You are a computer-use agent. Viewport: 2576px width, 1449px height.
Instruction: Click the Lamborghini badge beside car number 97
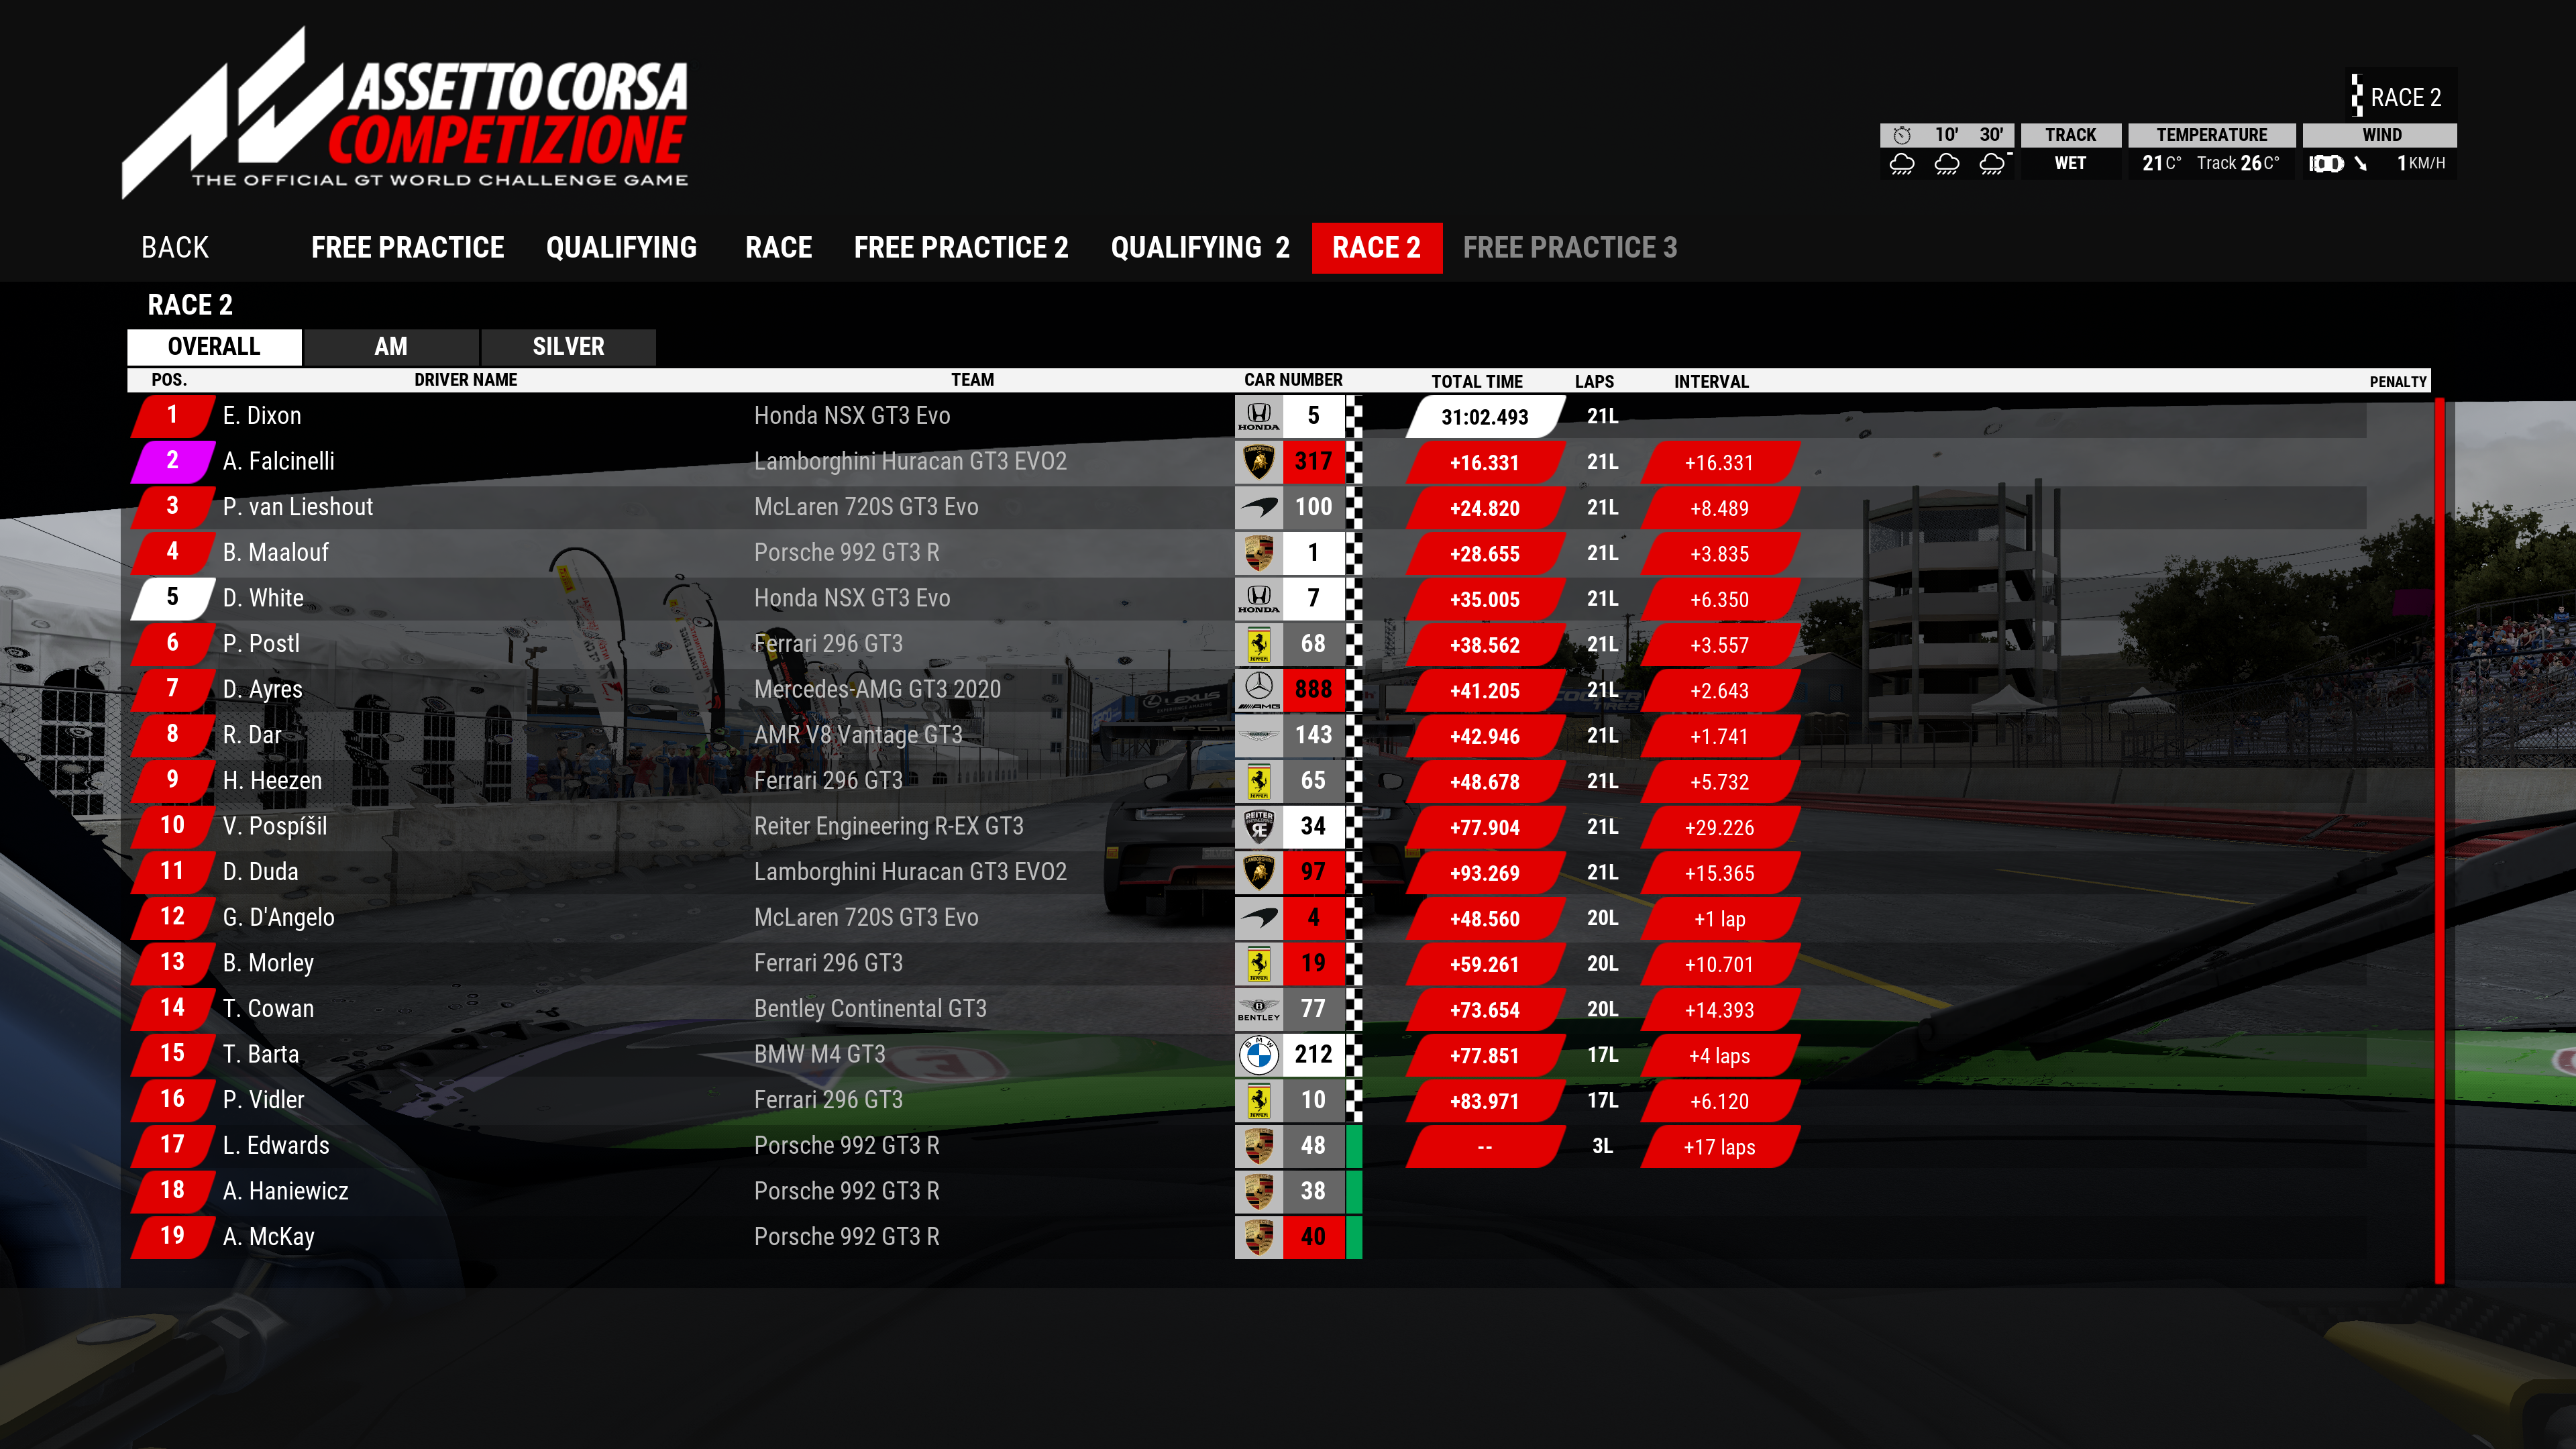click(1258, 872)
